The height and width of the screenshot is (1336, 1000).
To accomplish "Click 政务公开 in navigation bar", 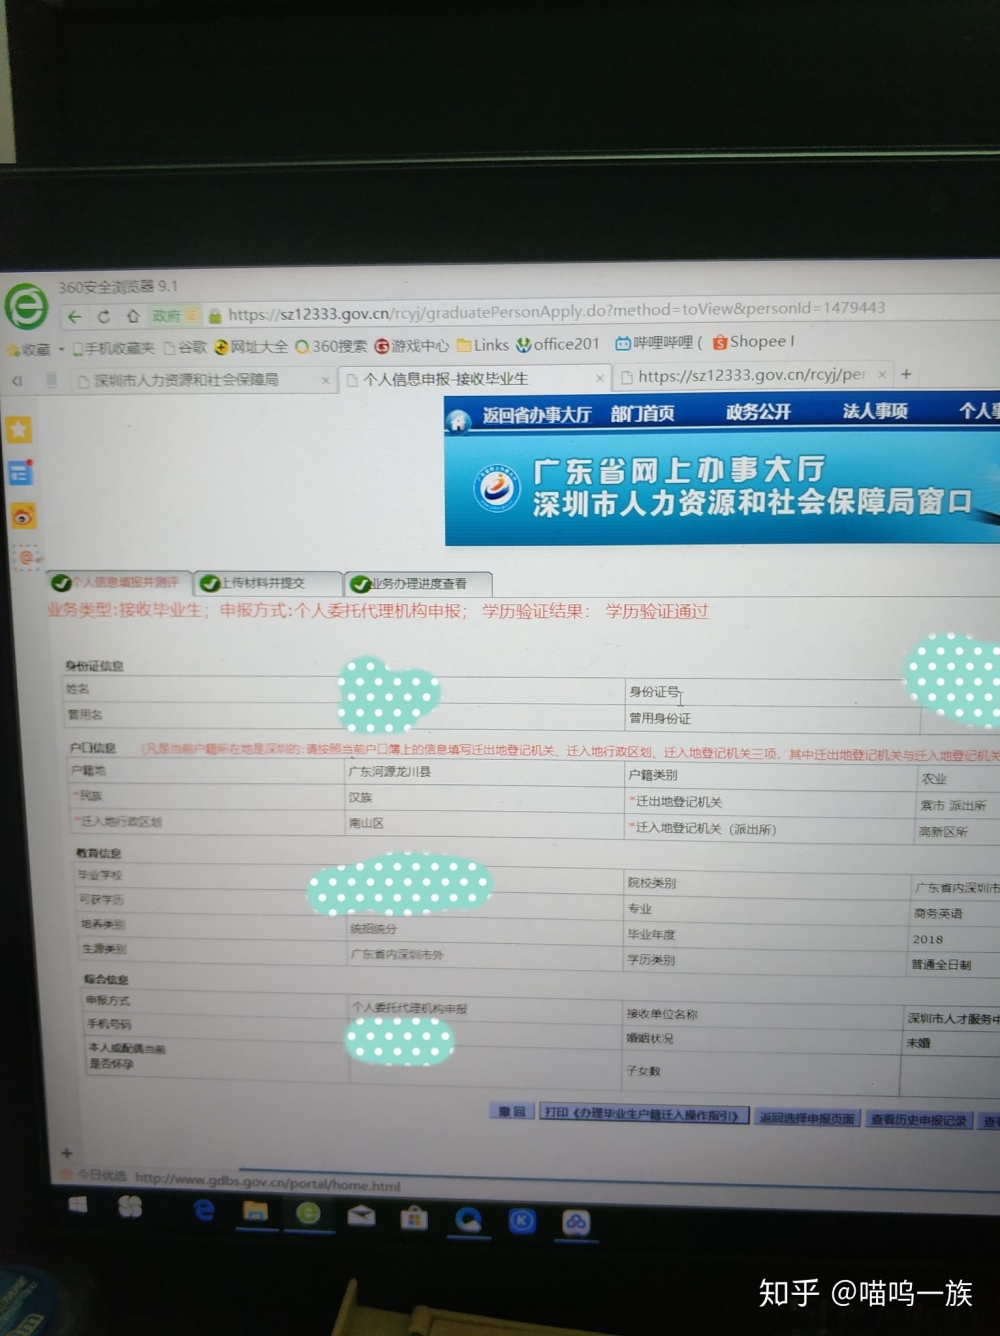I will coord(758,412).
